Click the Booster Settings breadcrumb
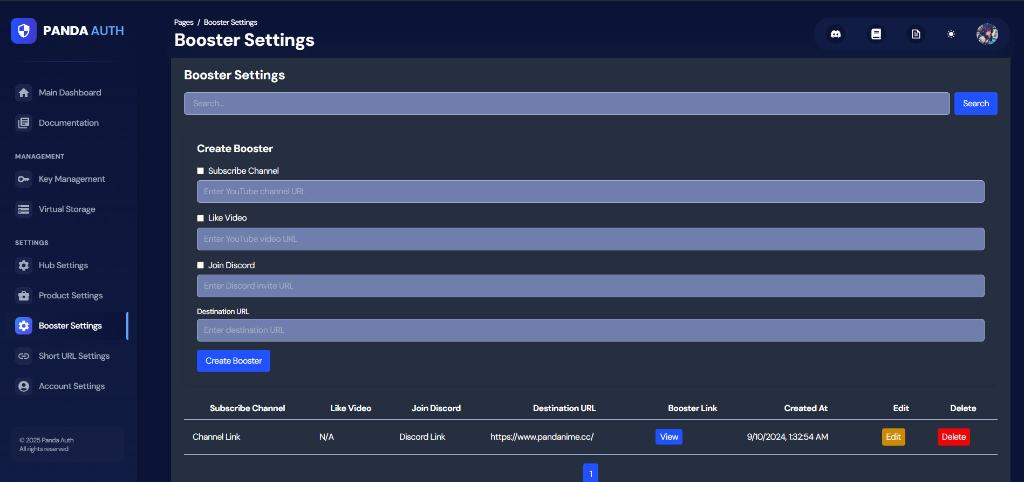The image size is (1024, 482). 230,22
